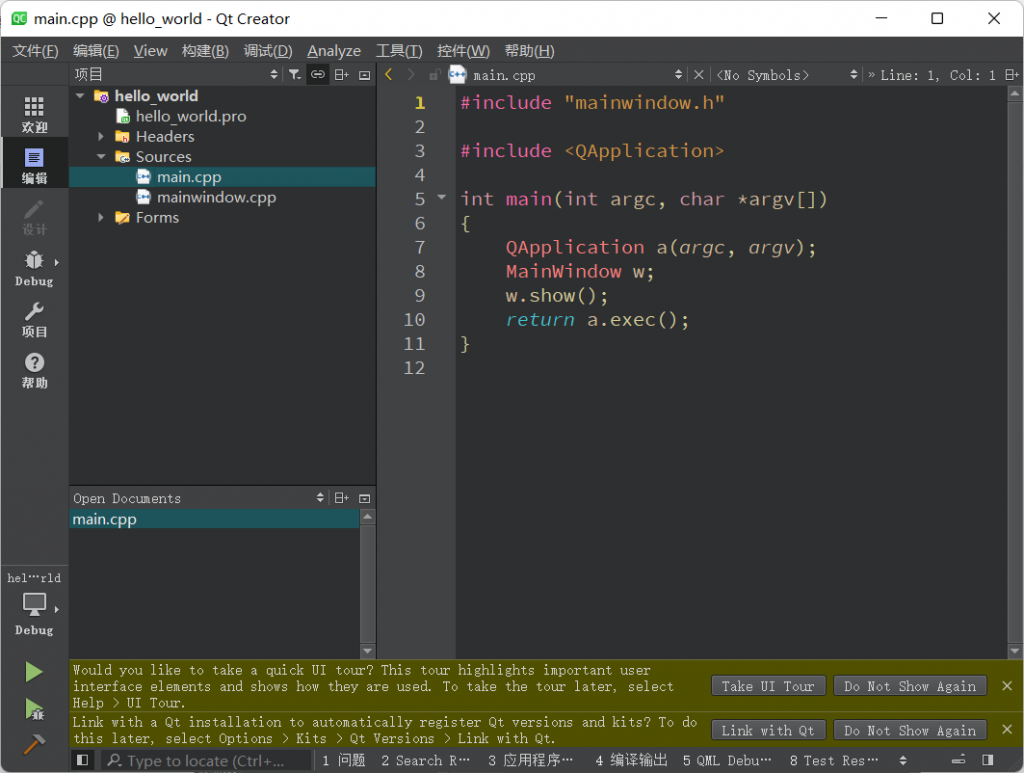
Task: Toggle right sidebar visibility in status bar
Action: [x=987, y=760]
